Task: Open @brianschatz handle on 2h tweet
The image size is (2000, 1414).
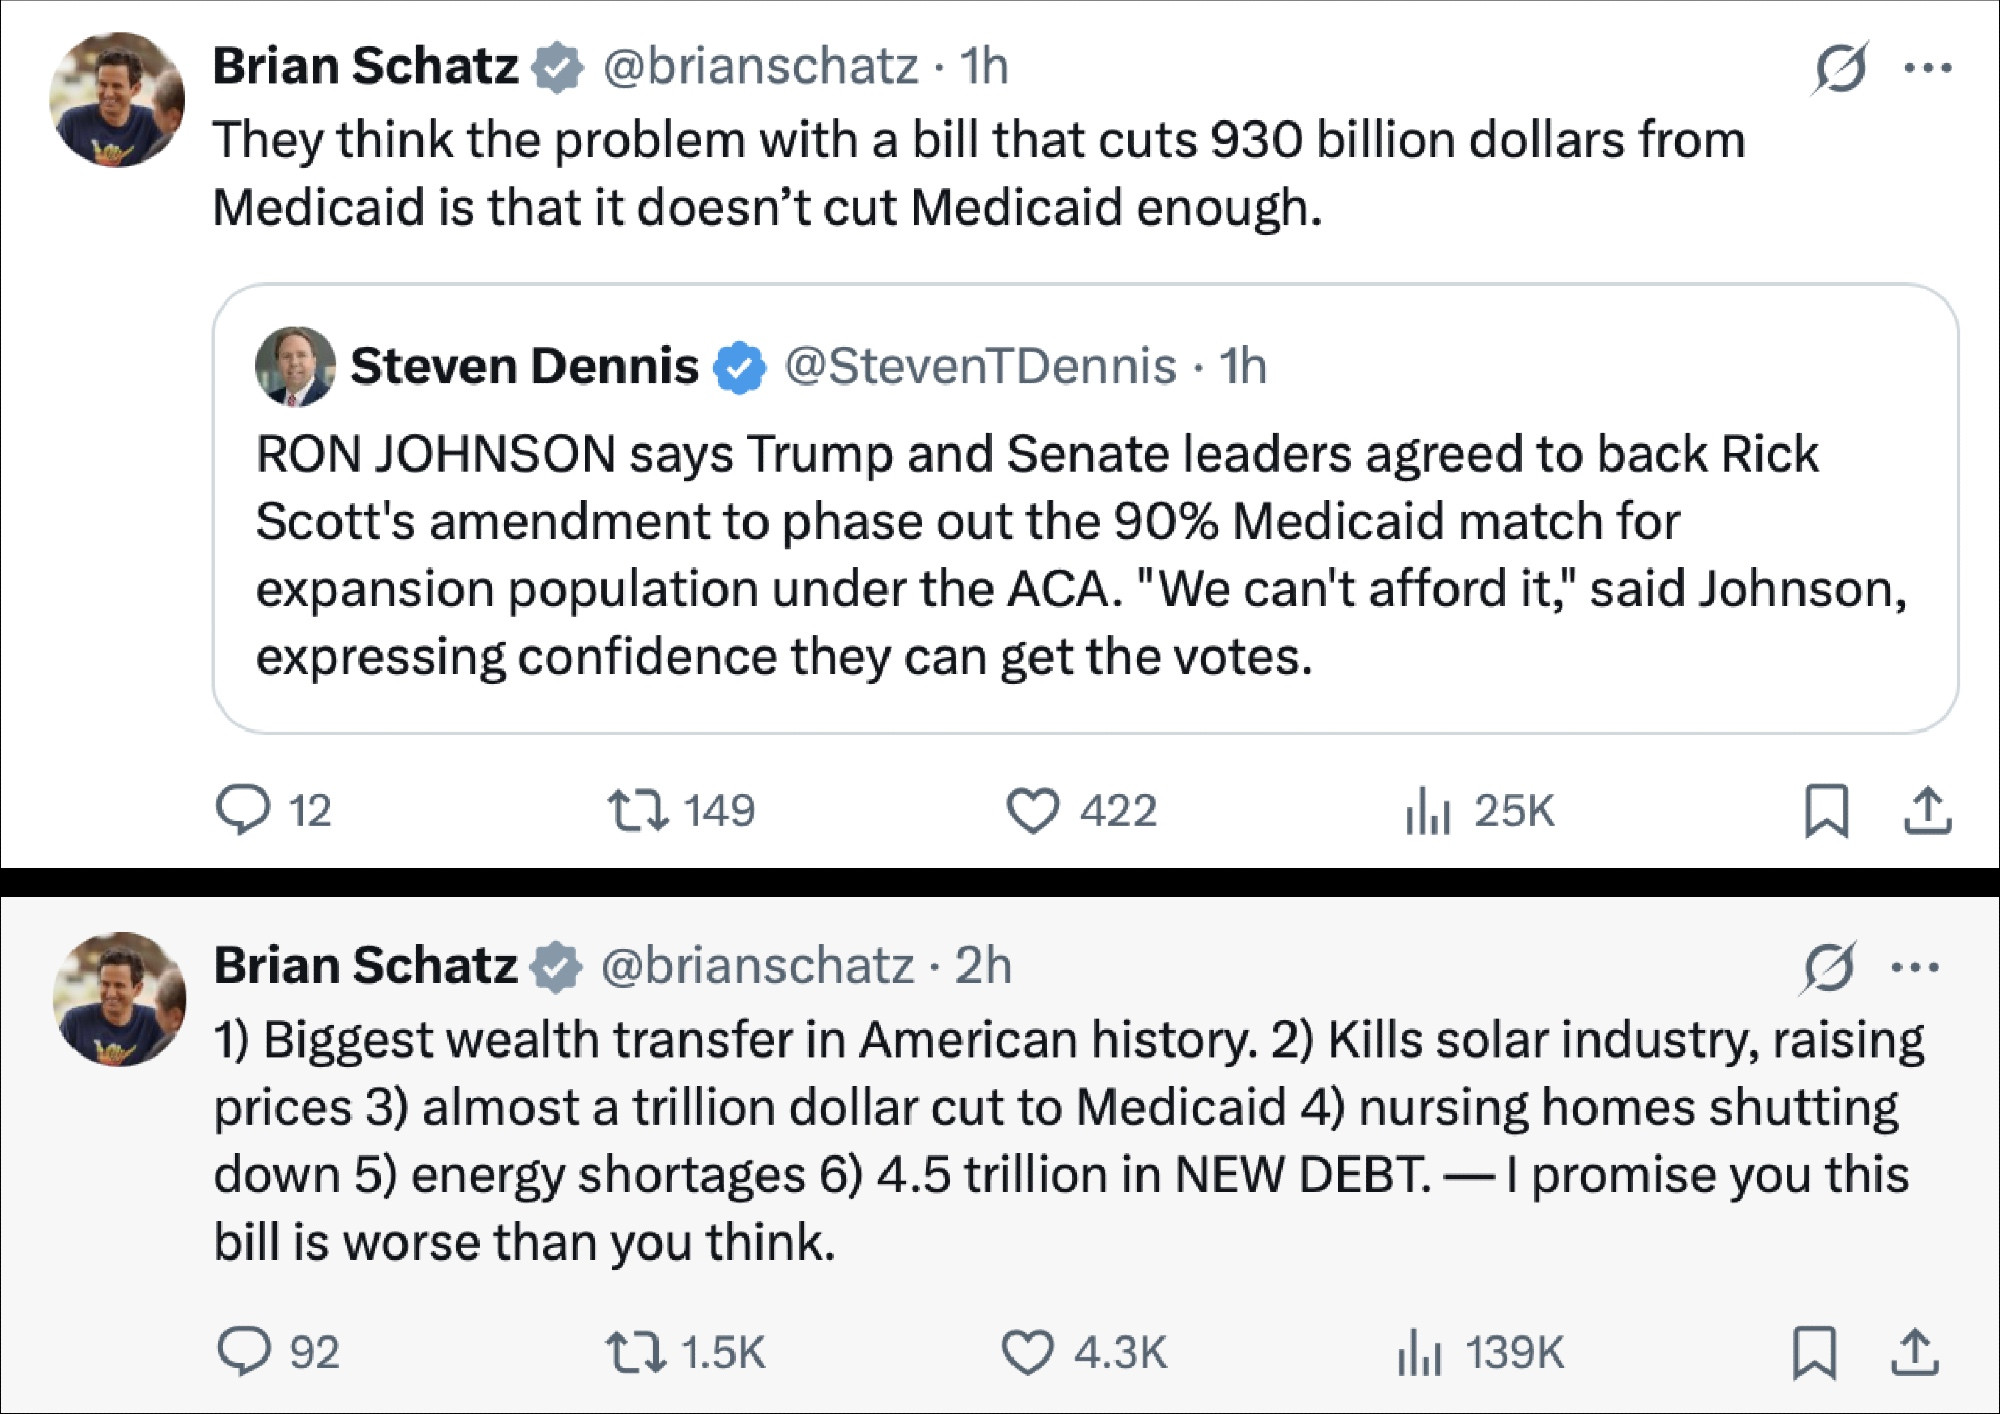Action: pos(757,966)
